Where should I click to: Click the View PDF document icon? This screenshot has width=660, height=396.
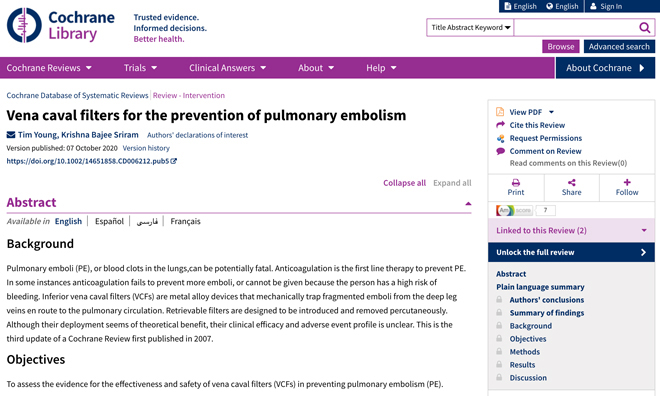(x=500, y=112)
